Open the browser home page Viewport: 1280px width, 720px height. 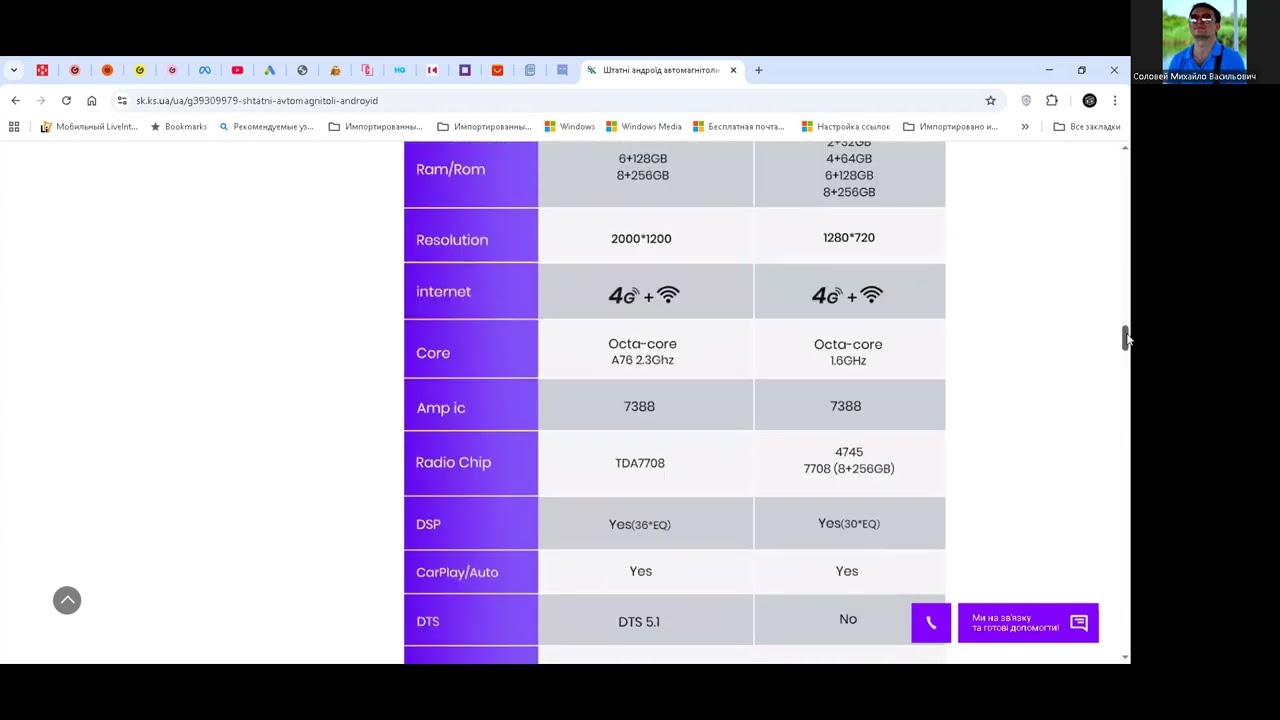point(92,100)
